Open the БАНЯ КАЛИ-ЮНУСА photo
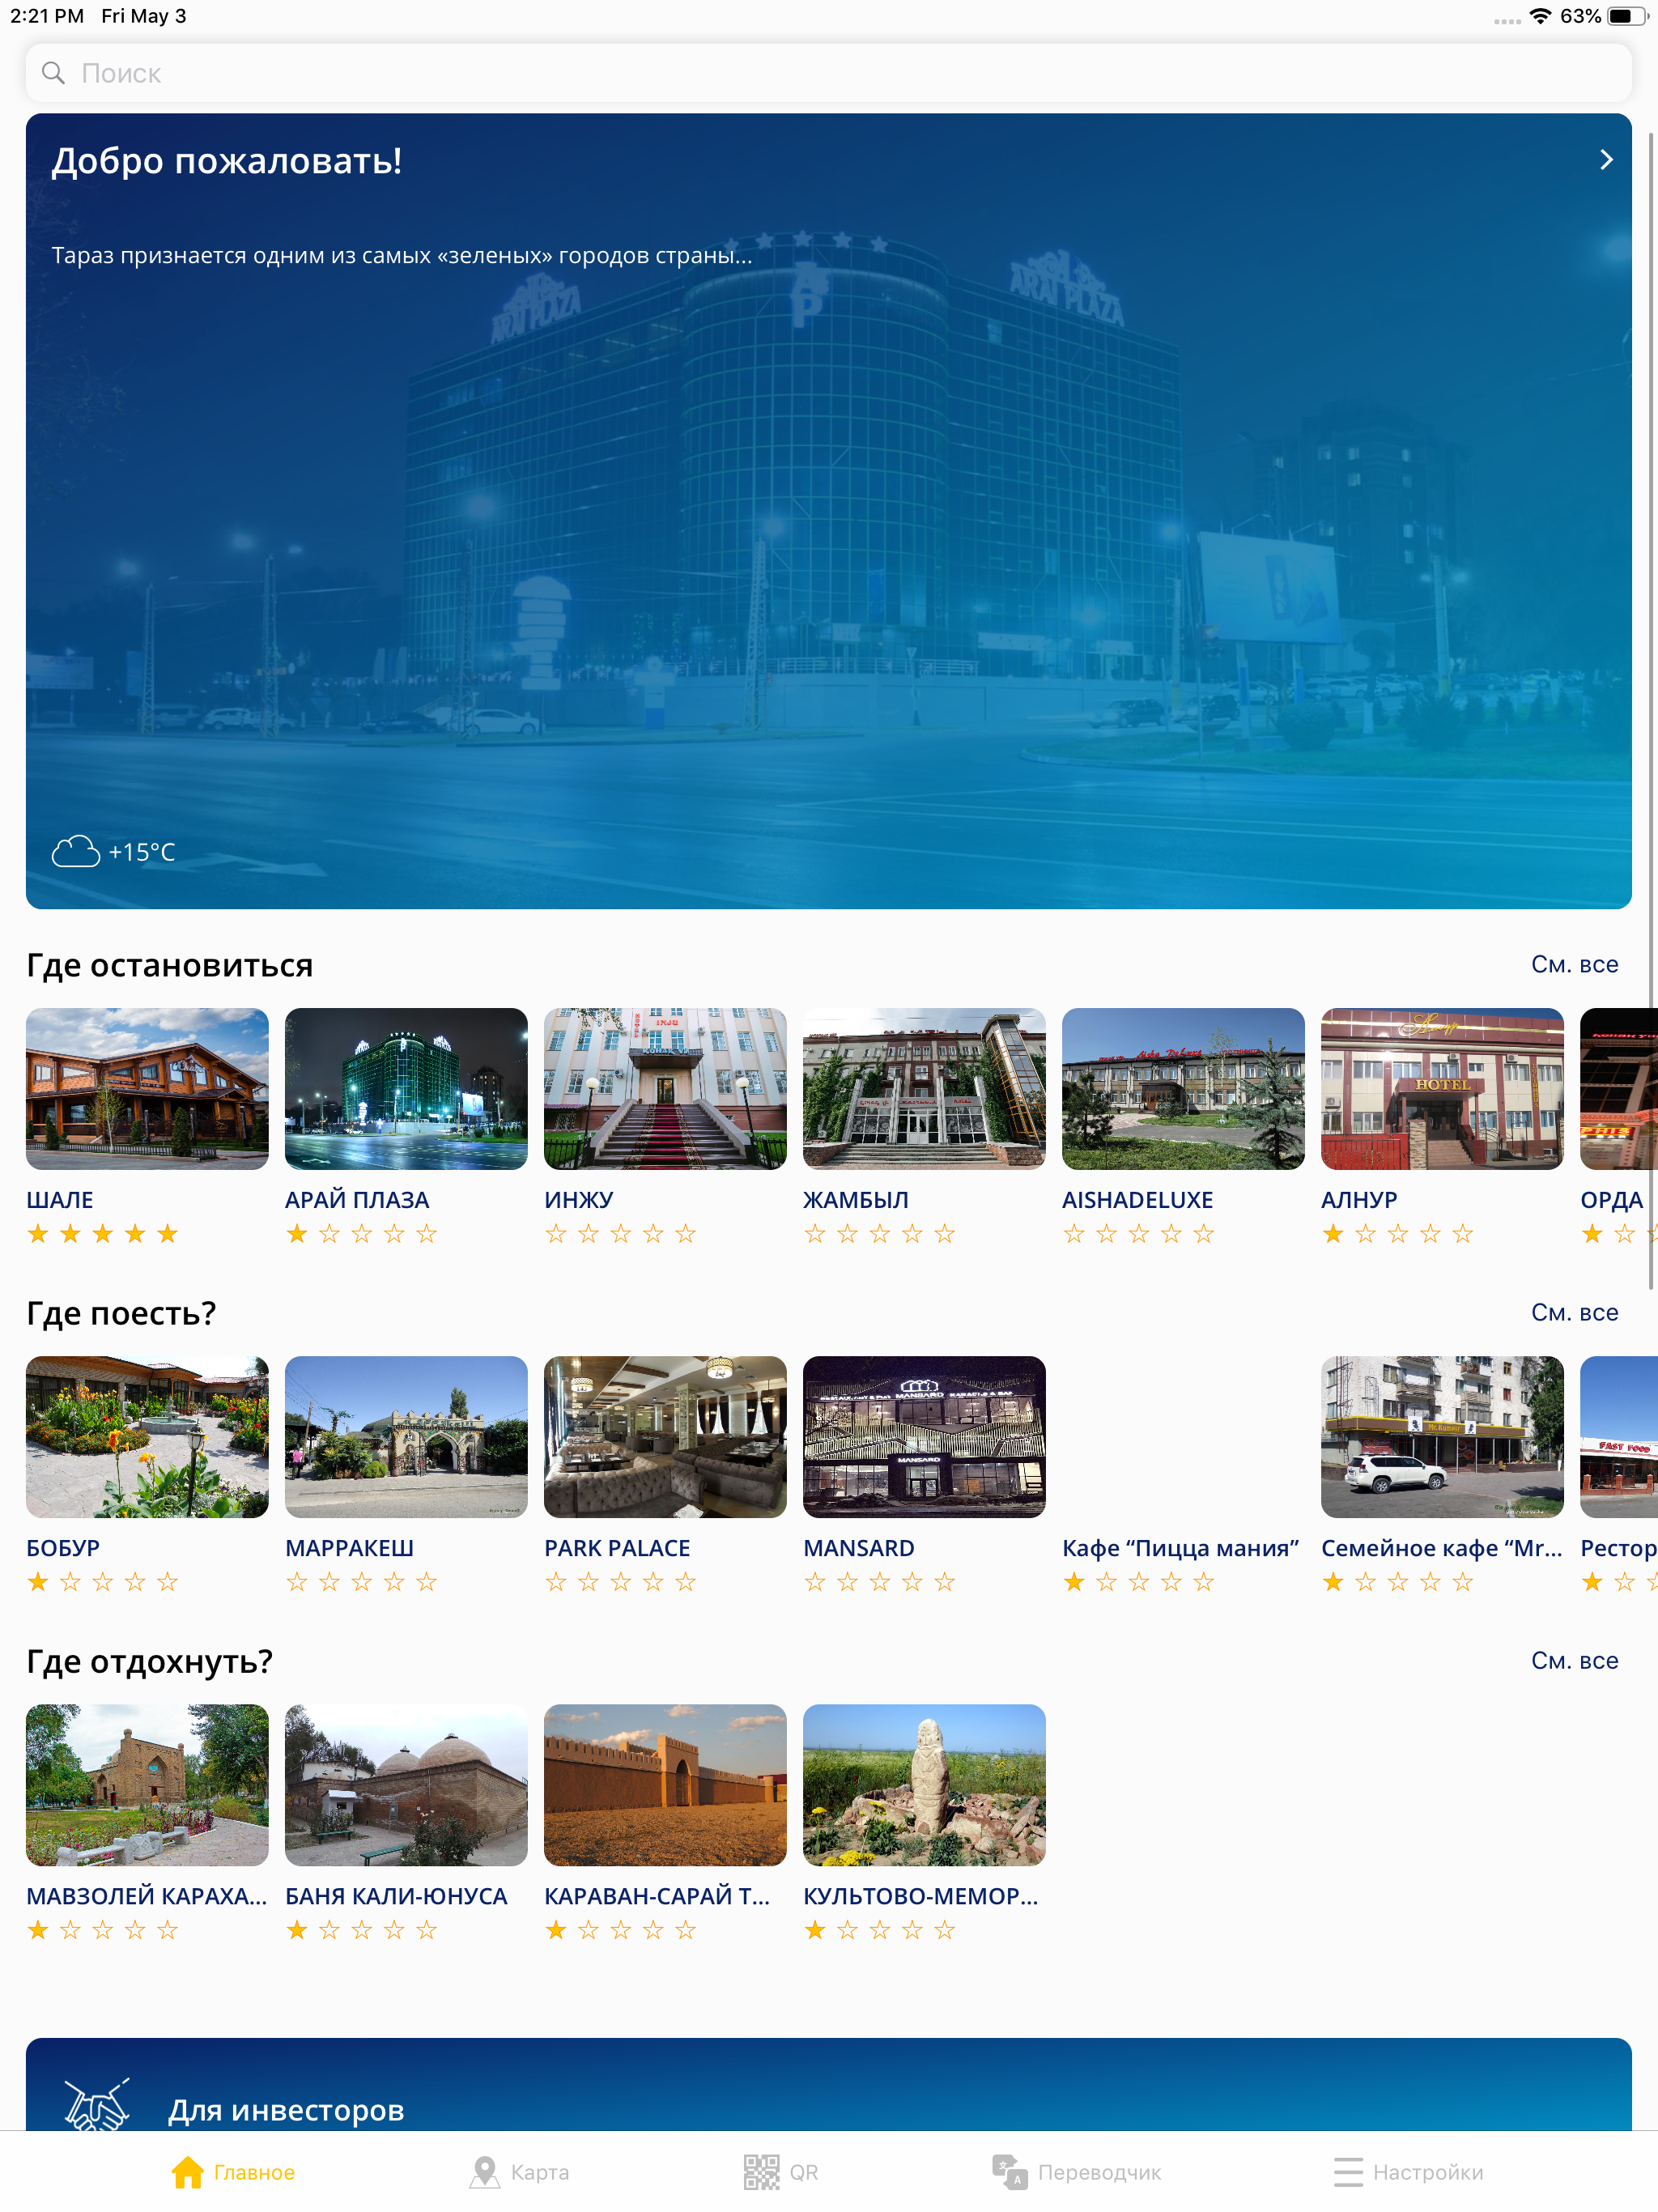Image resolution: width=1658 pixels, height=2212 pixels. 406,1785
